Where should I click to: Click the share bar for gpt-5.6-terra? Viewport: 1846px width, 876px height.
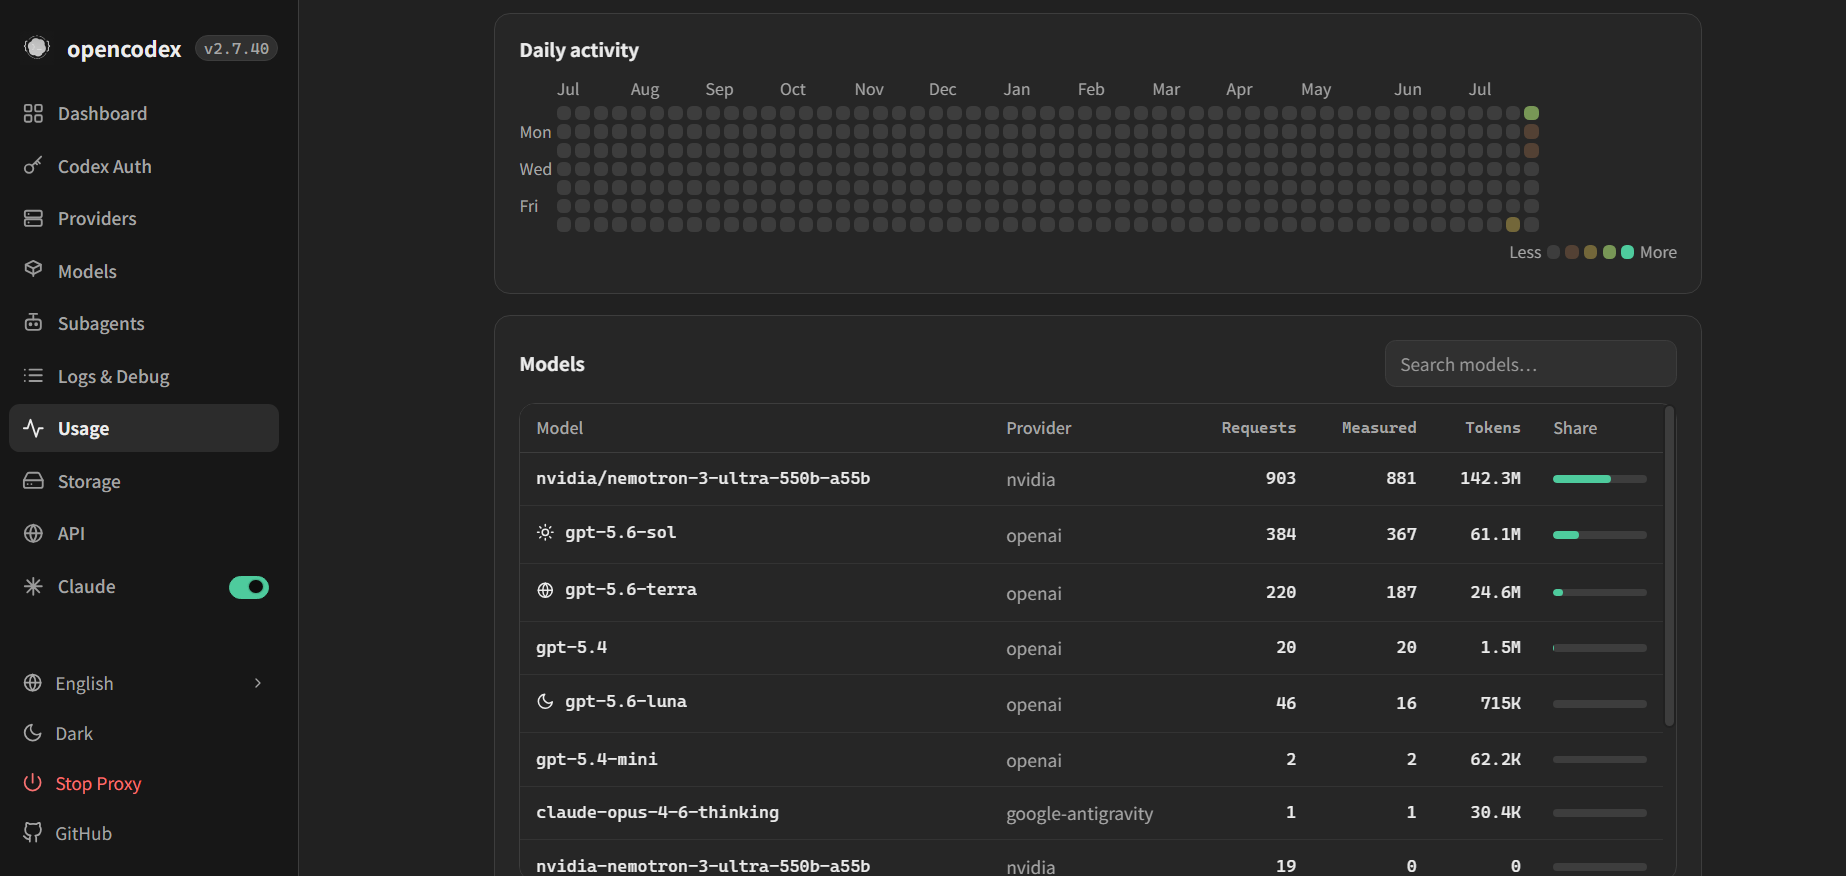coord(1600,592)
